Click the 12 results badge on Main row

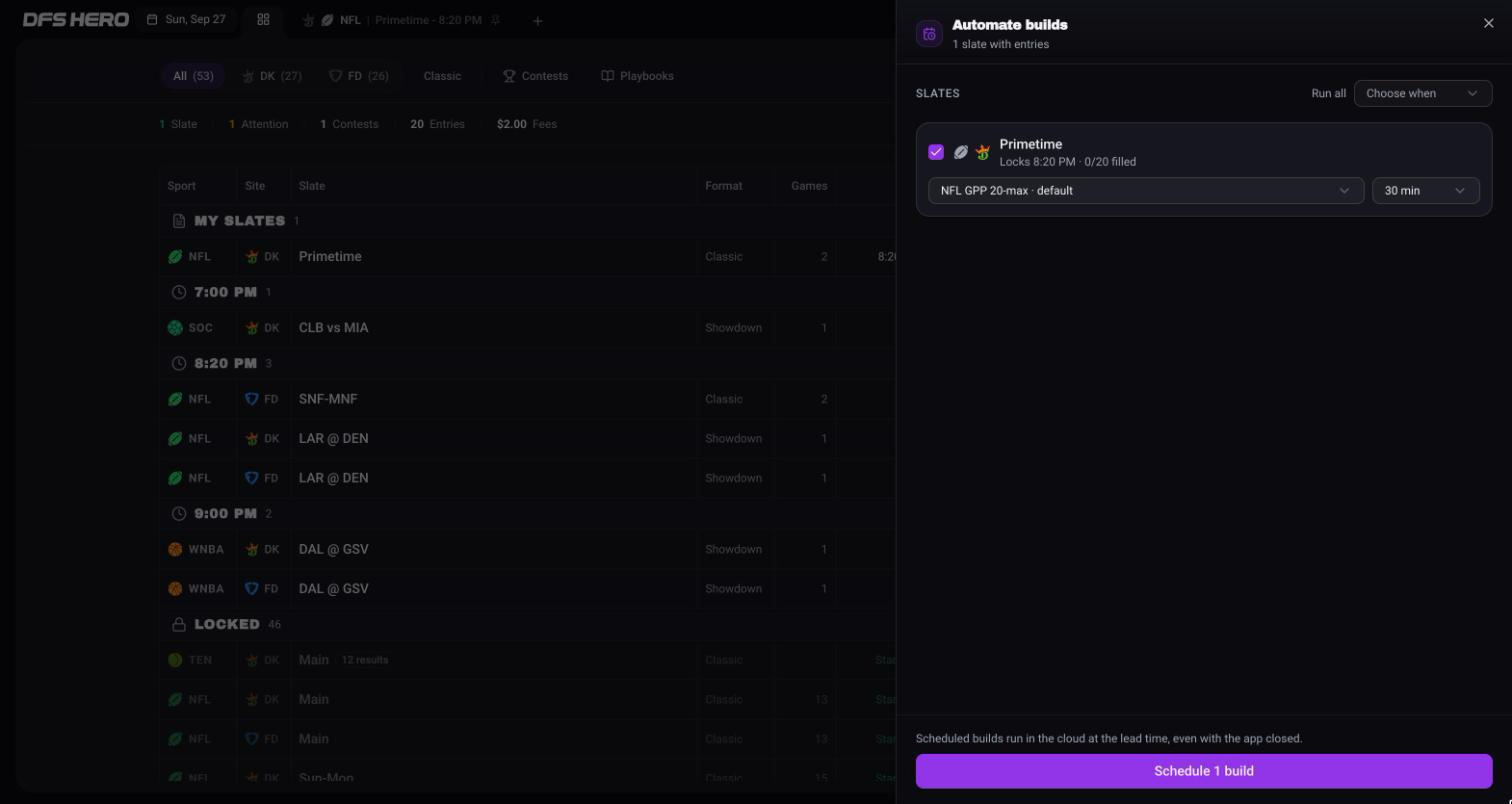click(x=365, y=660)
